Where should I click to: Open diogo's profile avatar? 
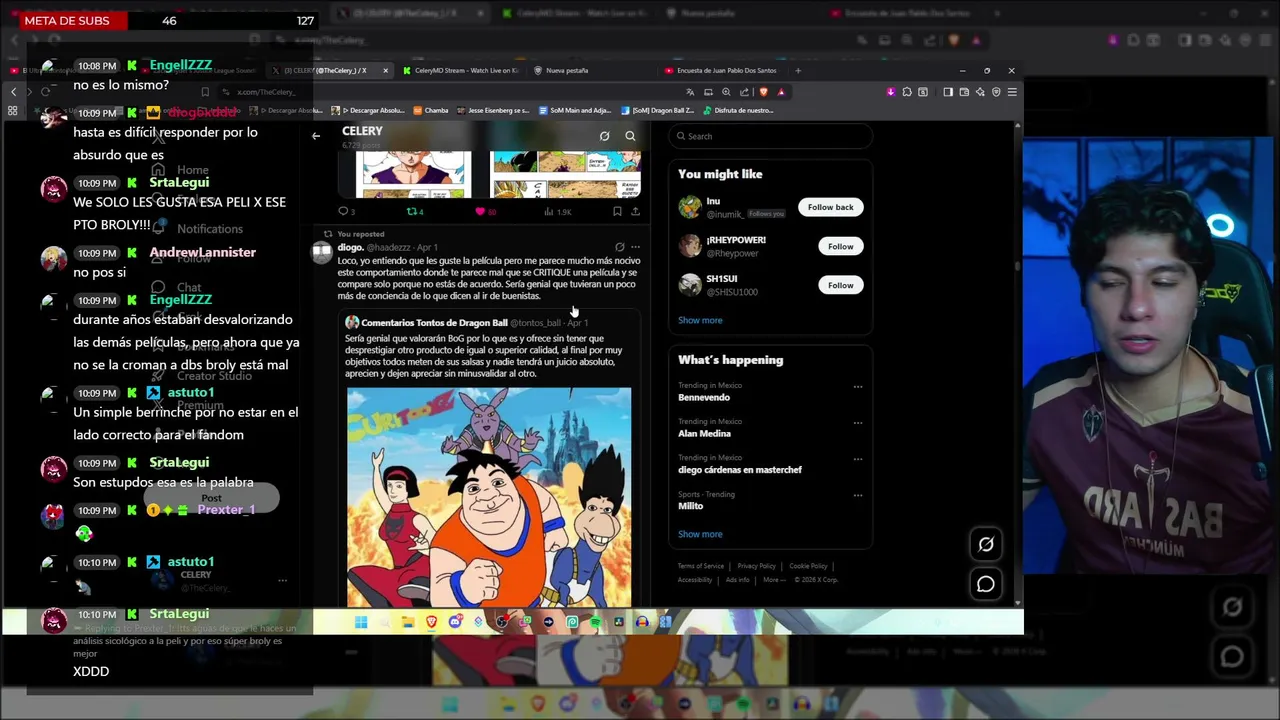(x=322, y=252)
